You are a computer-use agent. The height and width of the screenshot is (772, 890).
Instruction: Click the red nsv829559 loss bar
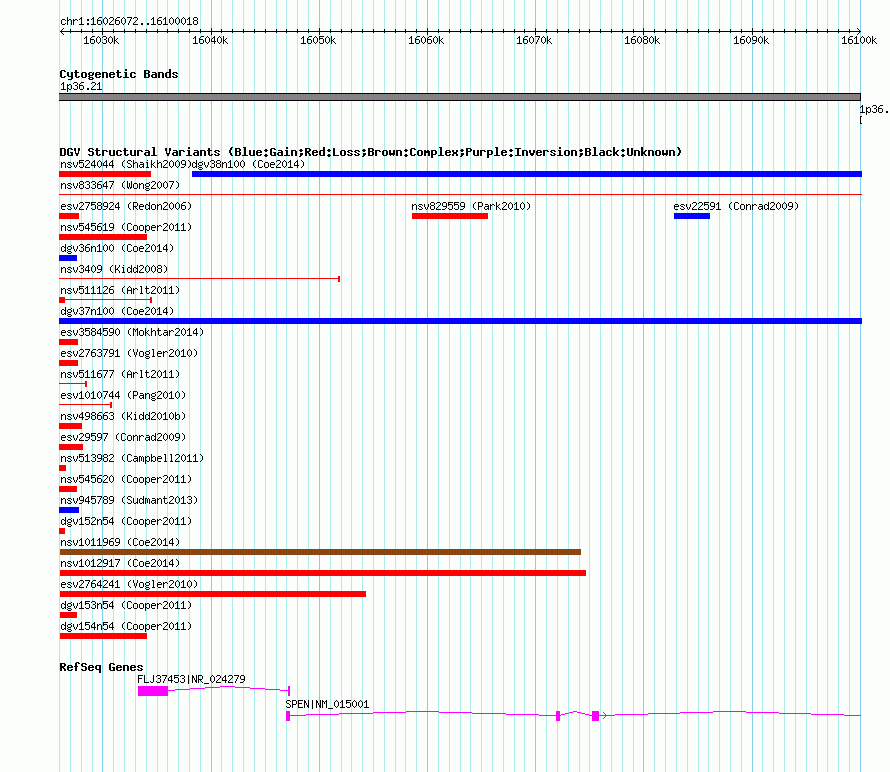450,216
